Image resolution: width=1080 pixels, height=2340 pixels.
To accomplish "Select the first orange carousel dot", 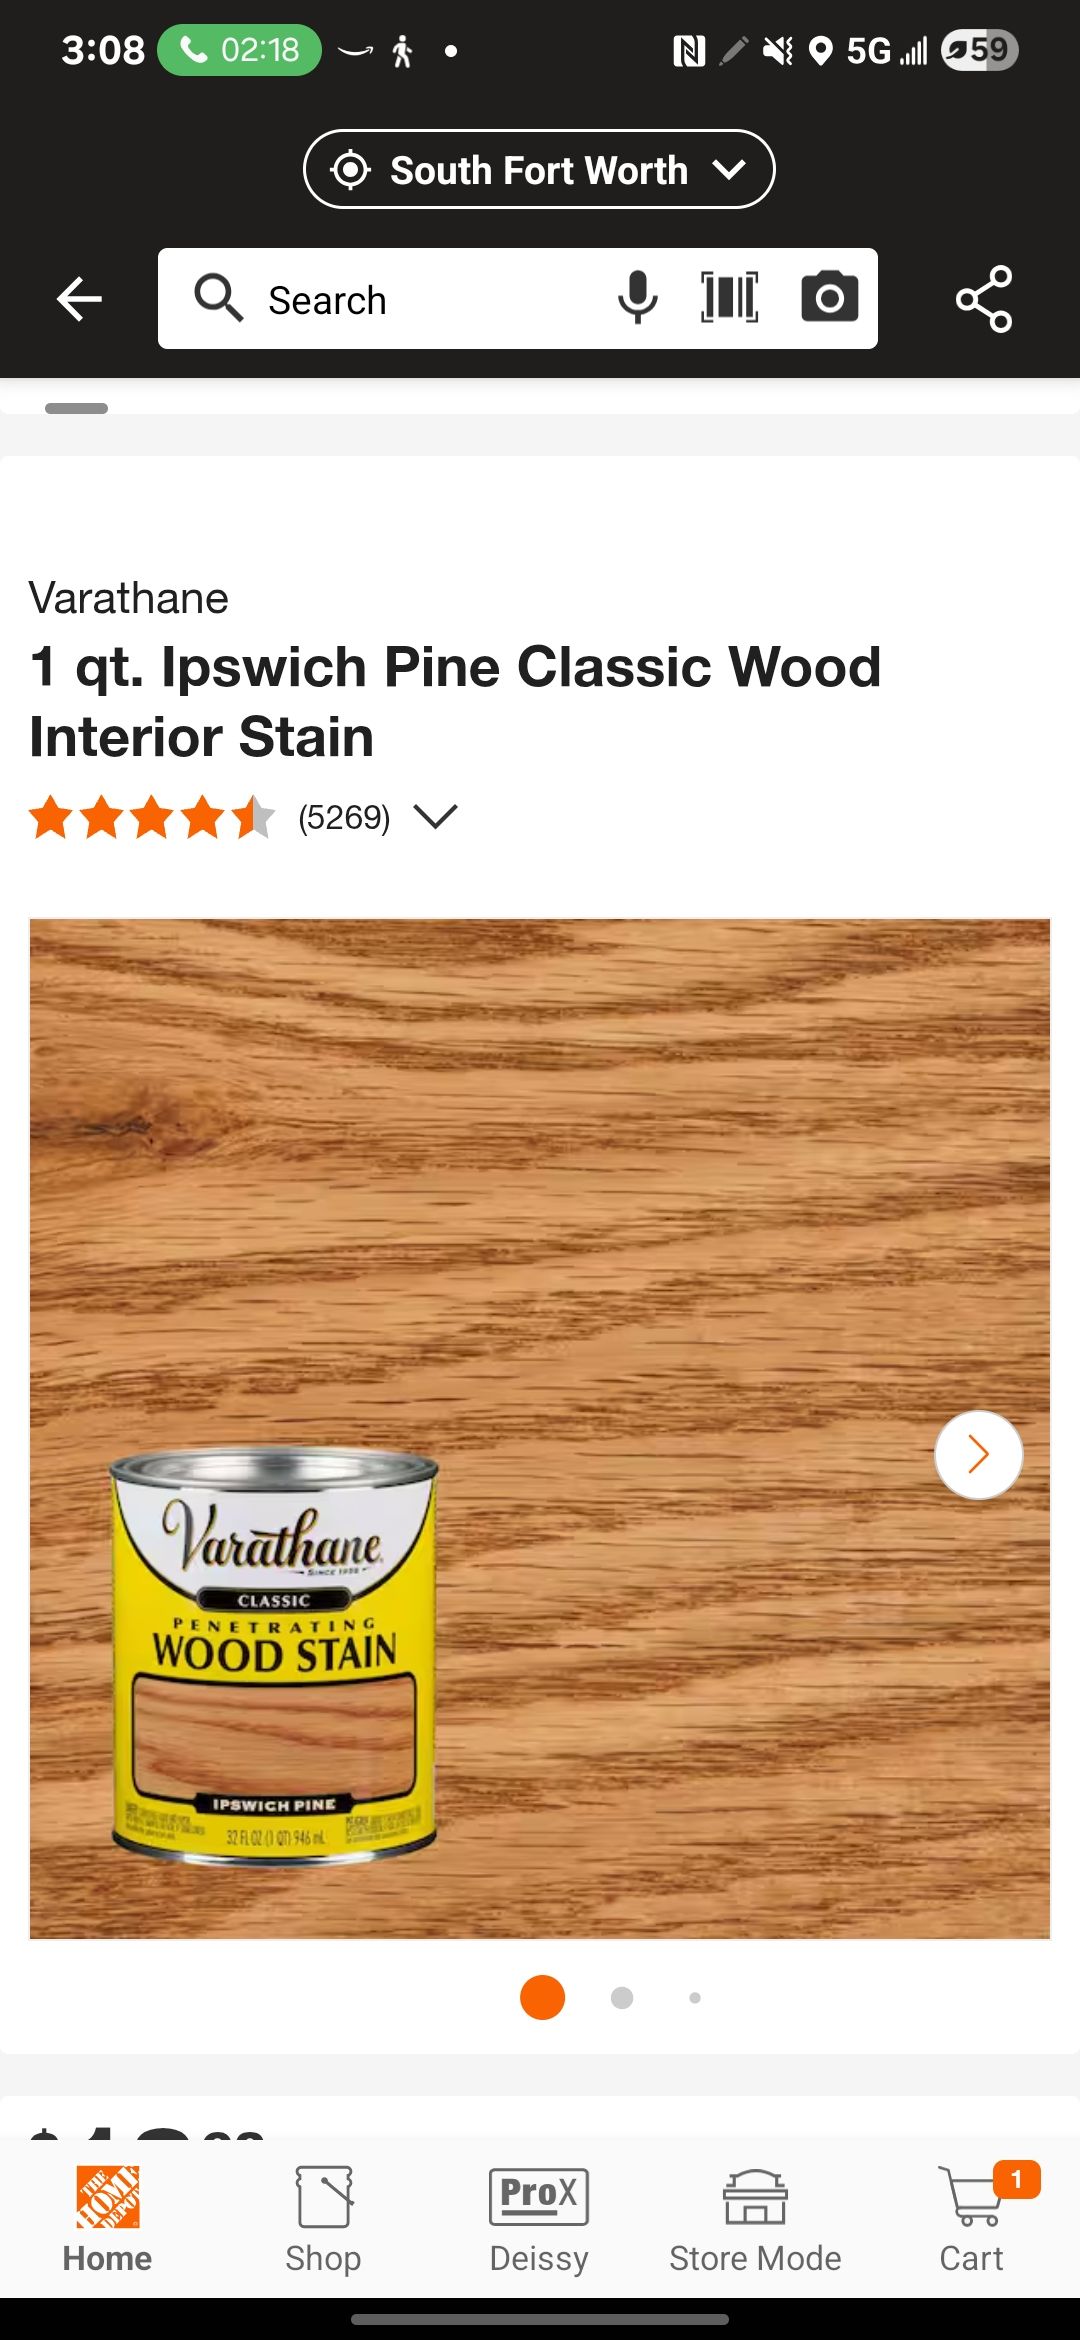I will [x=542, y=1997].
